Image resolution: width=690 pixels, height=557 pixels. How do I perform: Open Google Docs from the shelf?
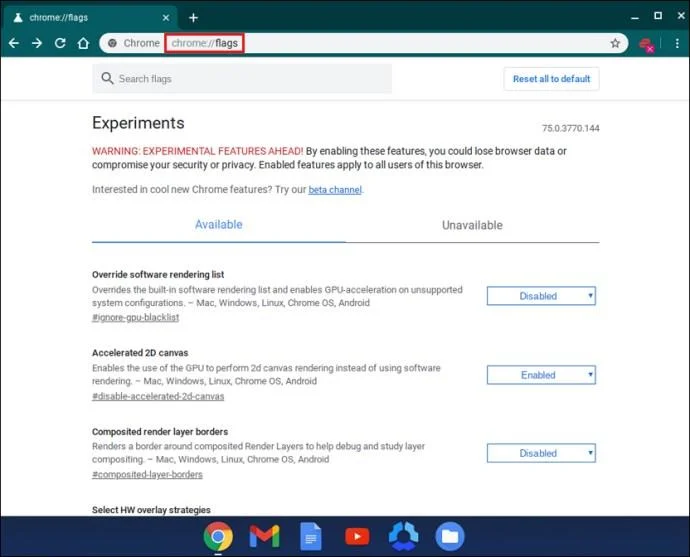[311, 536]
